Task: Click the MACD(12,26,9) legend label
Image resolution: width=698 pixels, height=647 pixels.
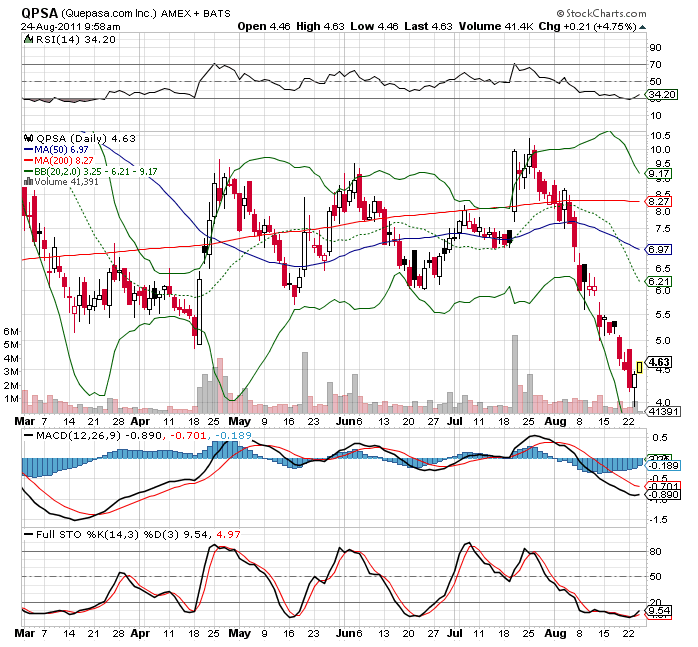Action: 60,437
